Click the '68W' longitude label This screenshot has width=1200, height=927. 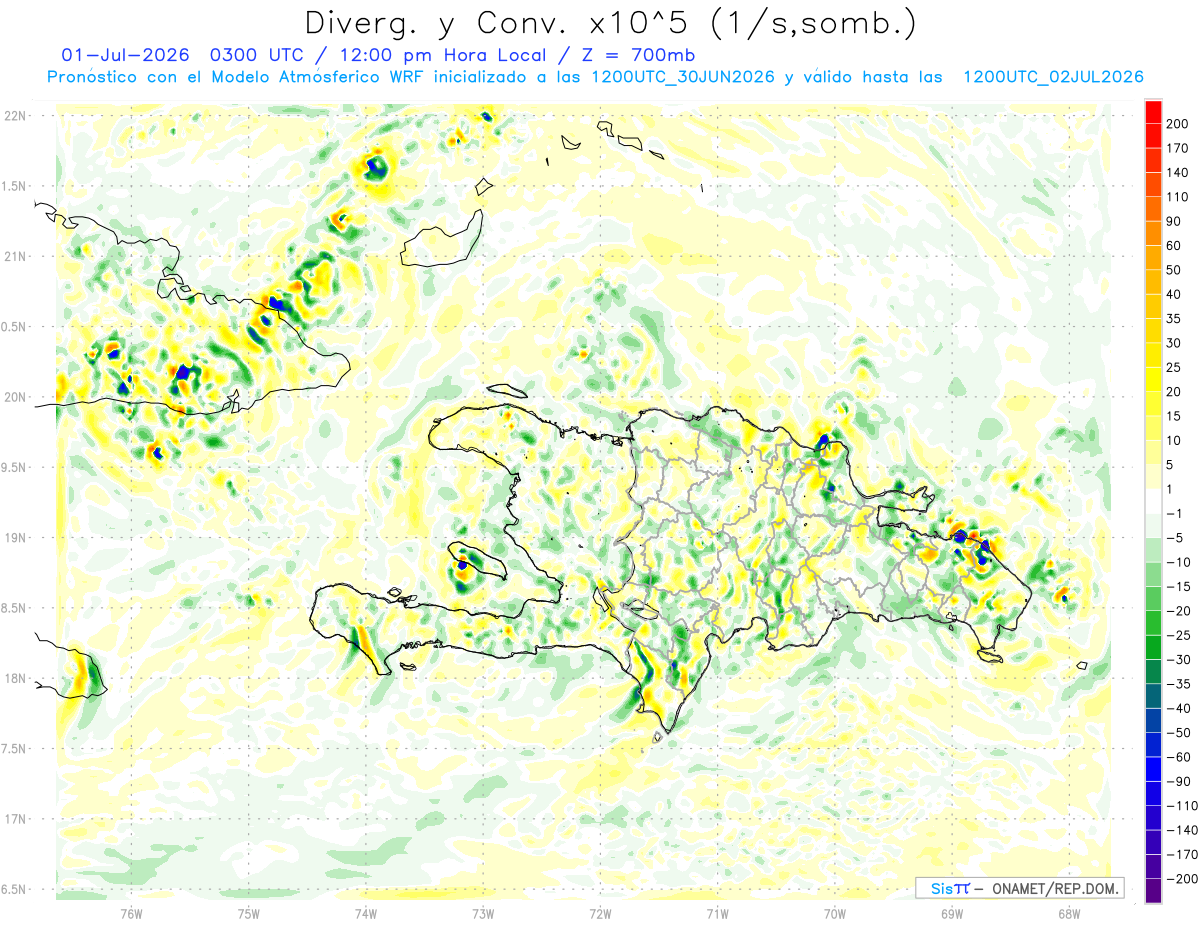tap(1069, 913)
